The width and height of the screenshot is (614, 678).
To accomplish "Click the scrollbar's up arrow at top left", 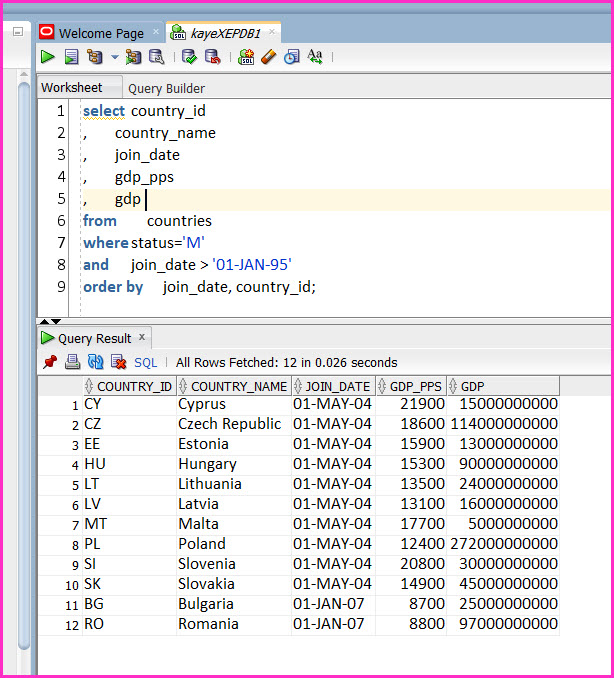I will point(24,74).
